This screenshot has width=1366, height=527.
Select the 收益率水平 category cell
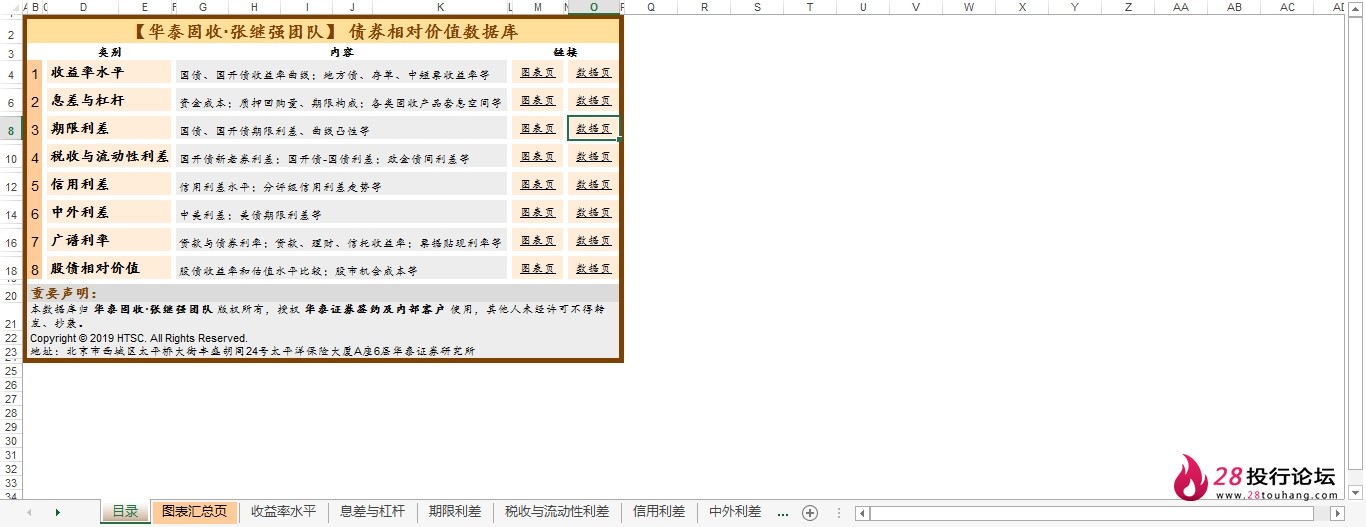tap(109, 72)
